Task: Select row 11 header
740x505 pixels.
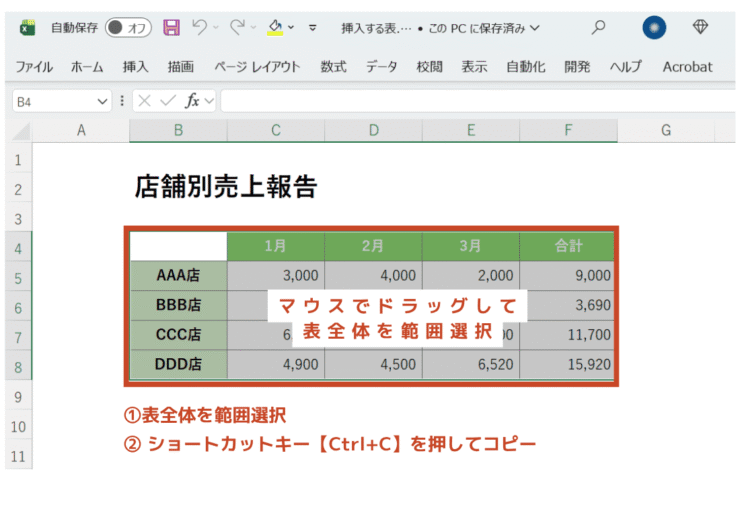Action: pos(18,456)
